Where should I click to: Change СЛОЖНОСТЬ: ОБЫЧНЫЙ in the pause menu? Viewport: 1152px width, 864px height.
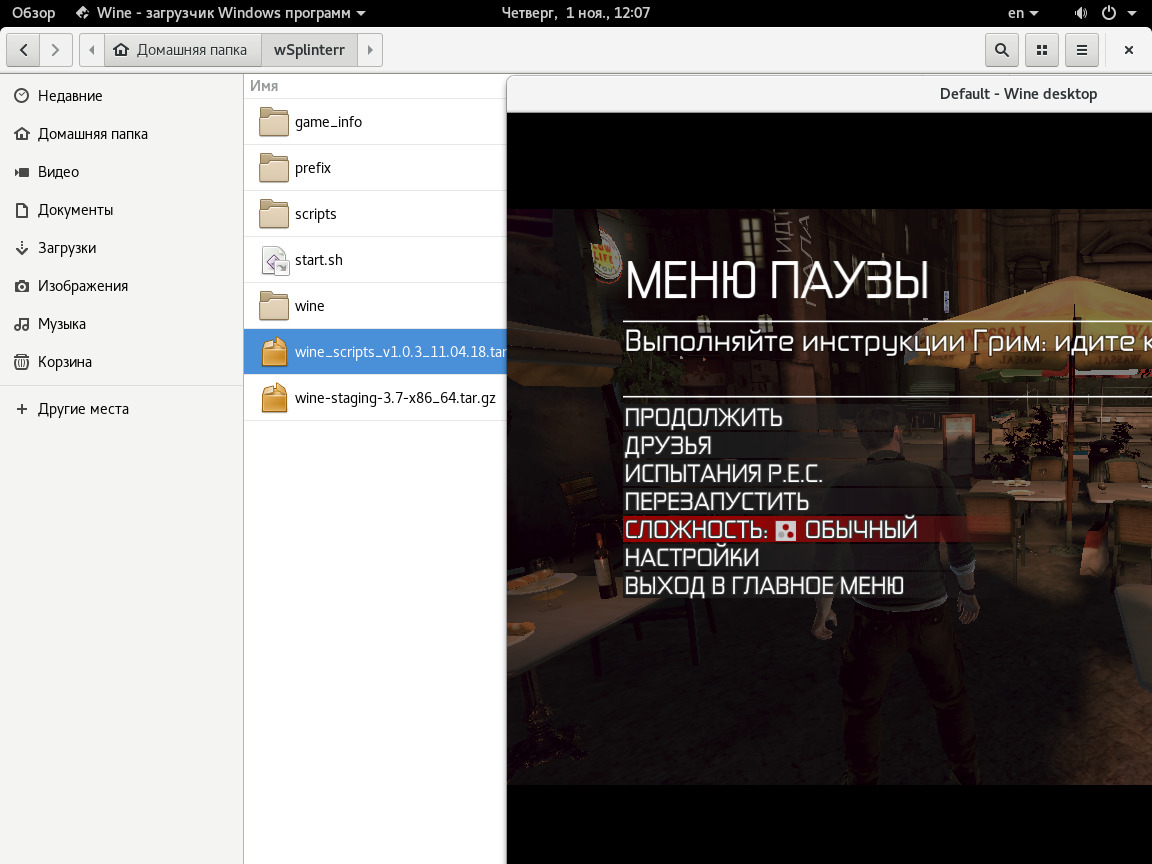[x=771, y=530]
